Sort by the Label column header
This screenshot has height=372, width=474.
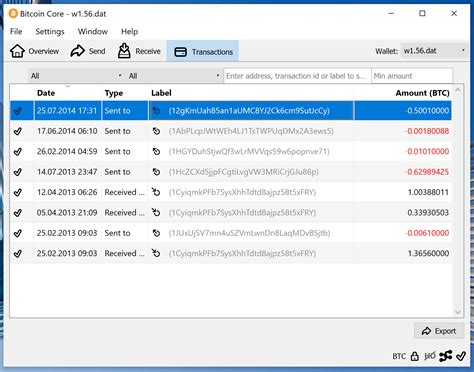161,93
